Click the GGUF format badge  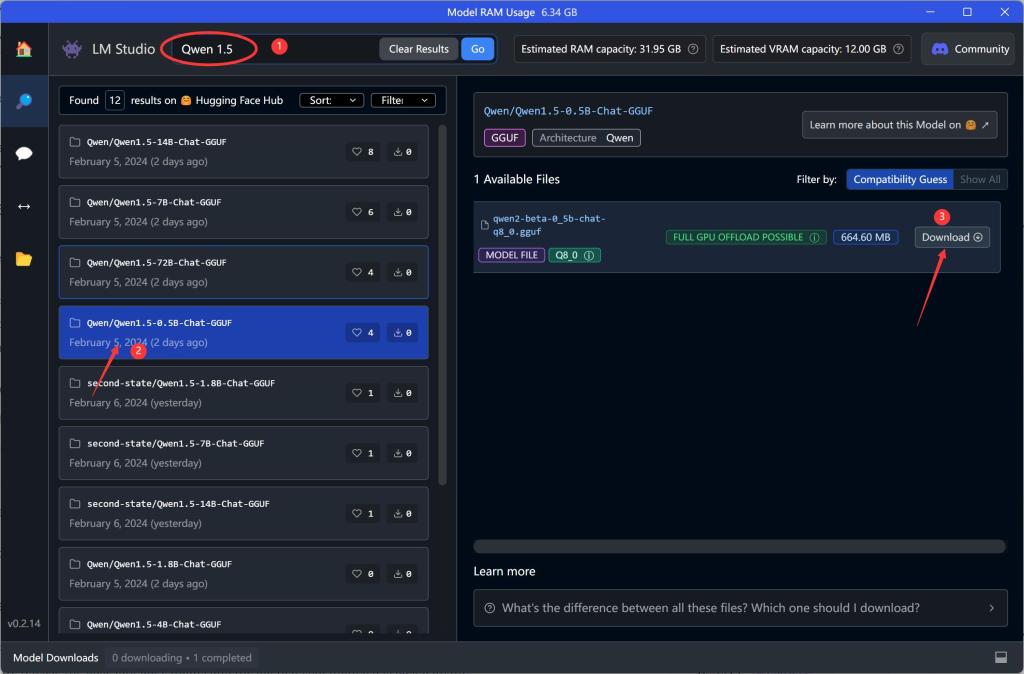[504, 138]
